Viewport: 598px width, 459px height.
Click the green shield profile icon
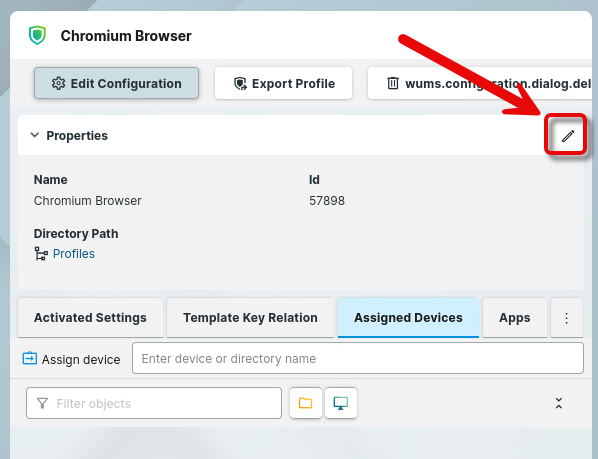coord(37,35)
